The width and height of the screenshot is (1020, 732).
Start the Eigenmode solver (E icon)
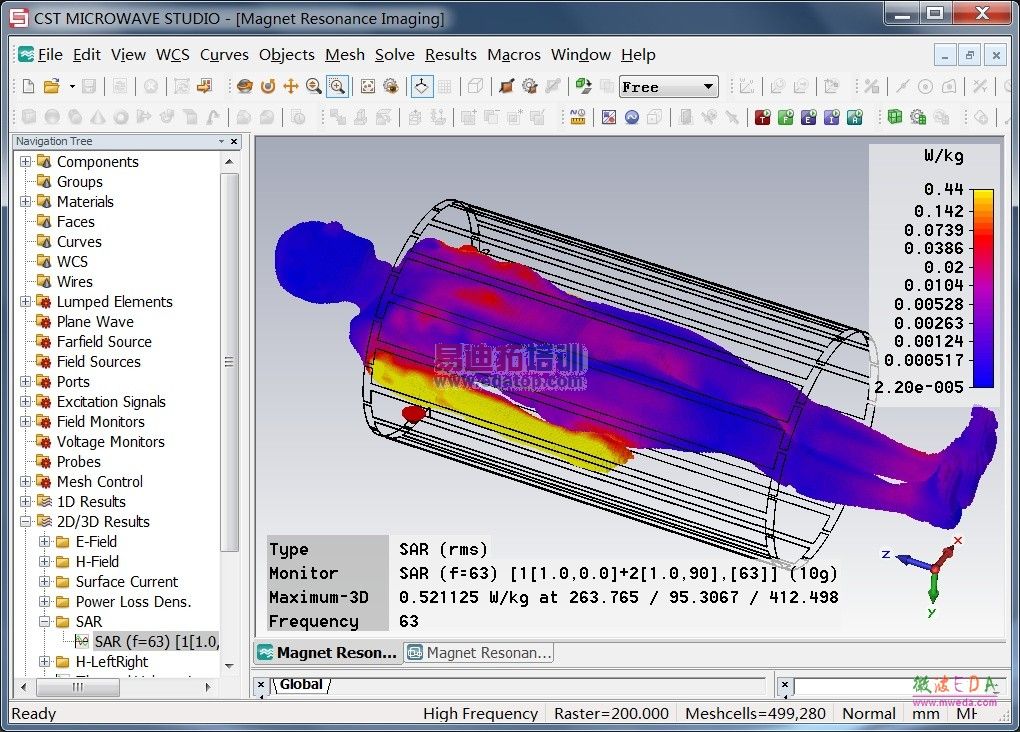(x=809, y=118)
